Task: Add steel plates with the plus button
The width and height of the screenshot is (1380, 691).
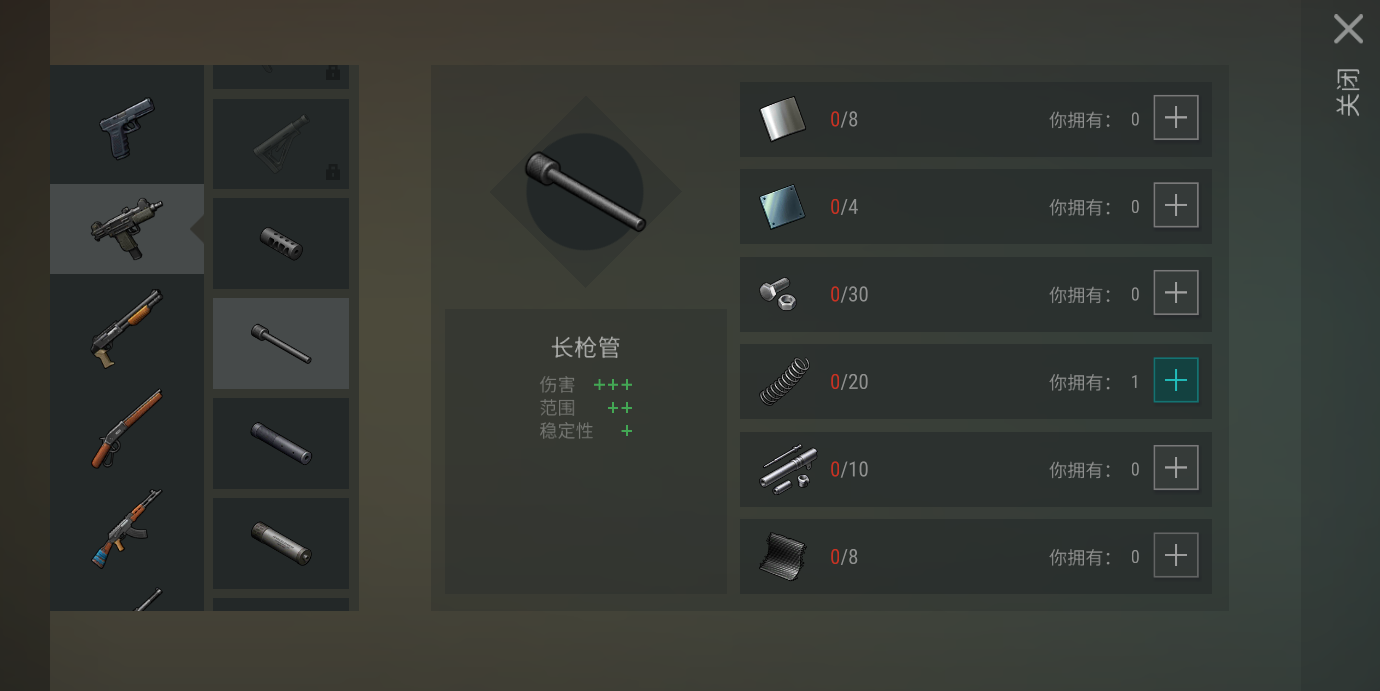Action: (x=1176, y=205)
